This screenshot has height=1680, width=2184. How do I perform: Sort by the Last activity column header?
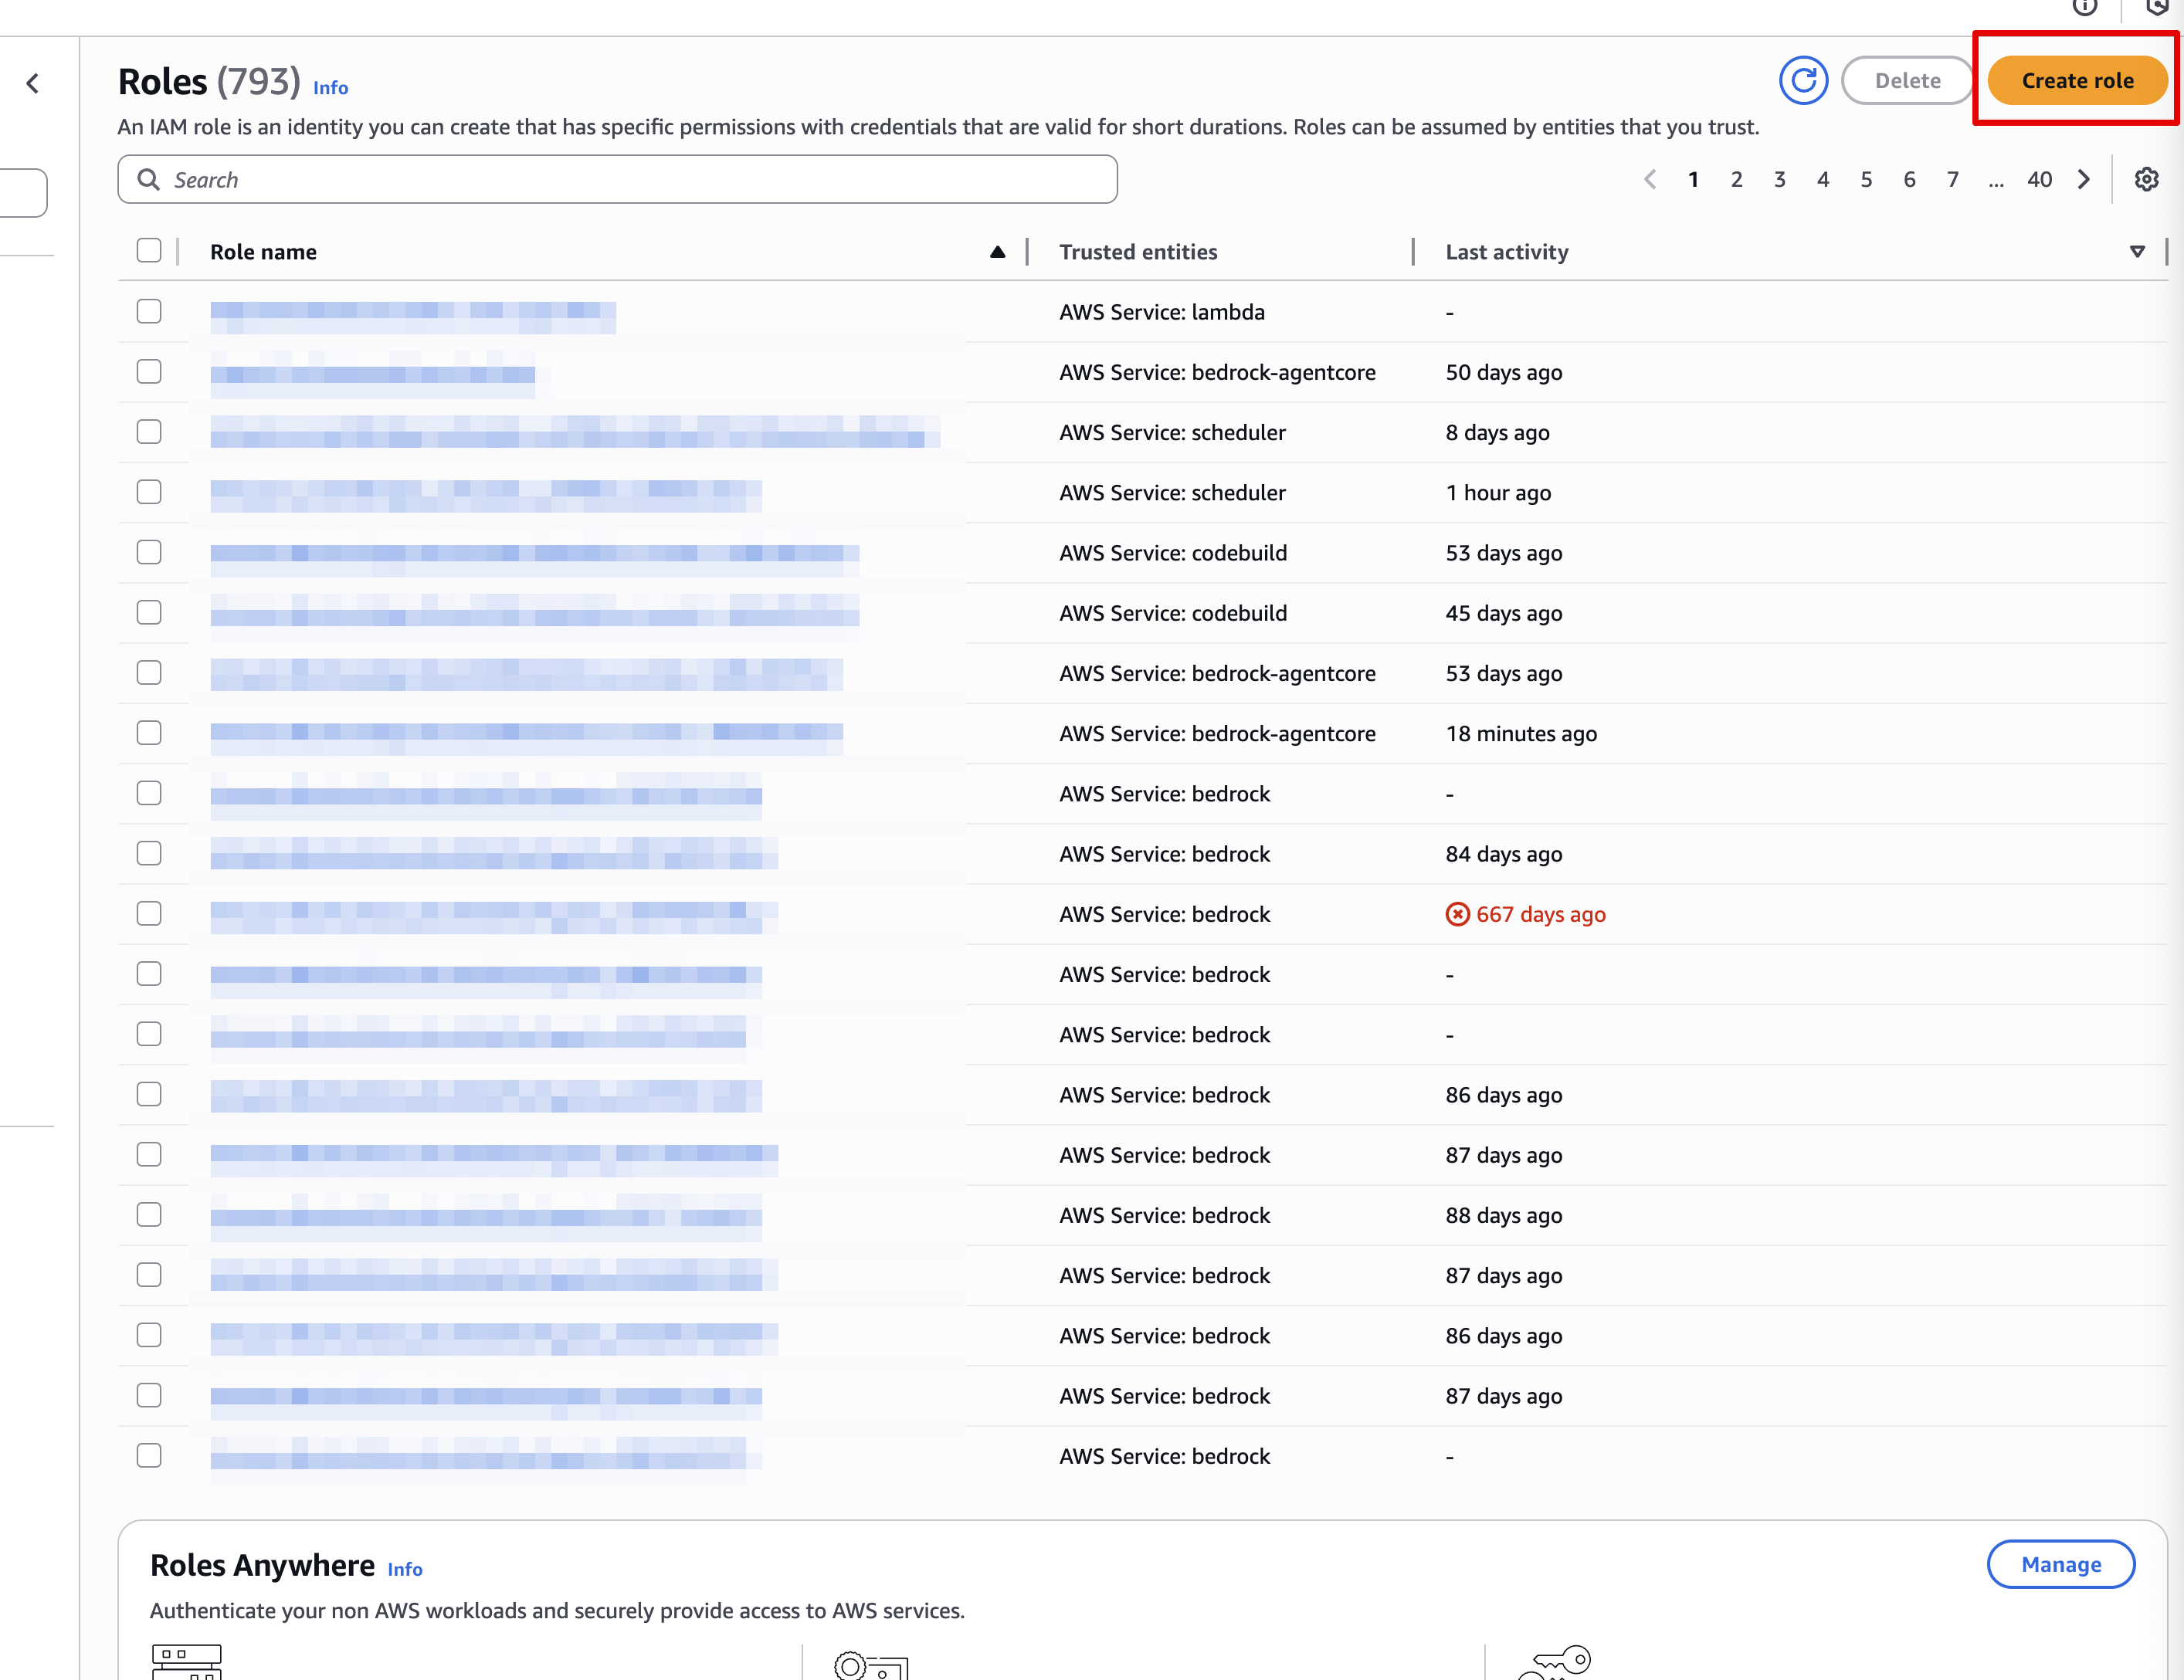1506,252
